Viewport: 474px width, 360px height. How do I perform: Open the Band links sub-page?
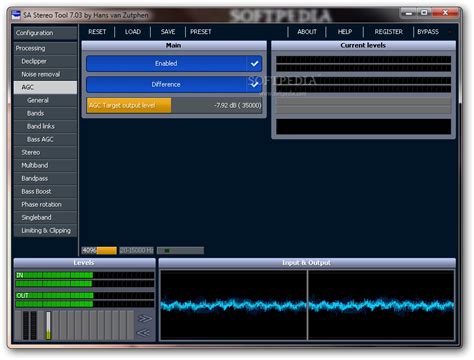(x=45, y=126)
